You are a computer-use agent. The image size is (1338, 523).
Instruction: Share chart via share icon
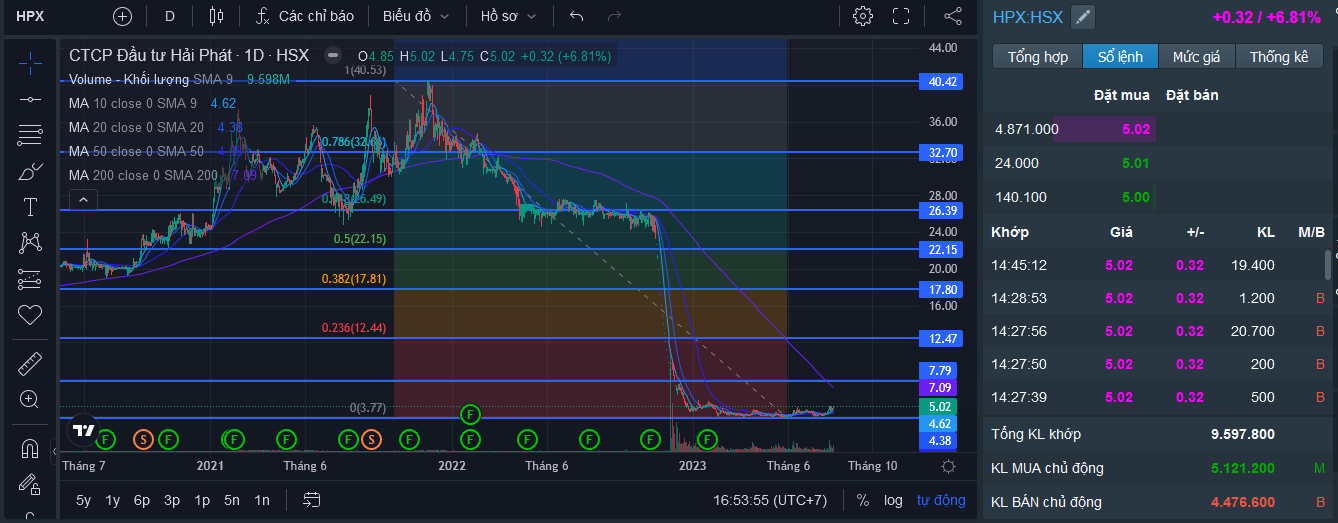[952, 16]
